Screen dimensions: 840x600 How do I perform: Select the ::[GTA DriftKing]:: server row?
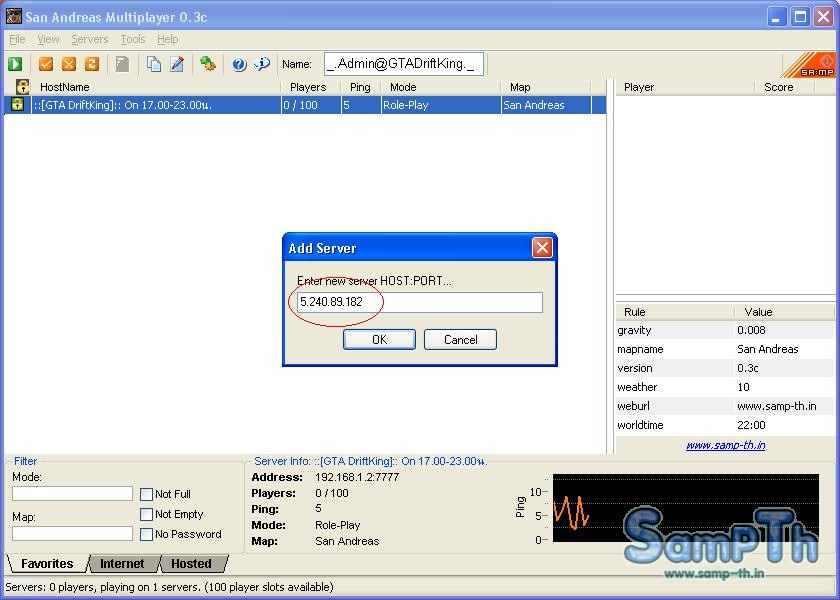coord(305,105)
